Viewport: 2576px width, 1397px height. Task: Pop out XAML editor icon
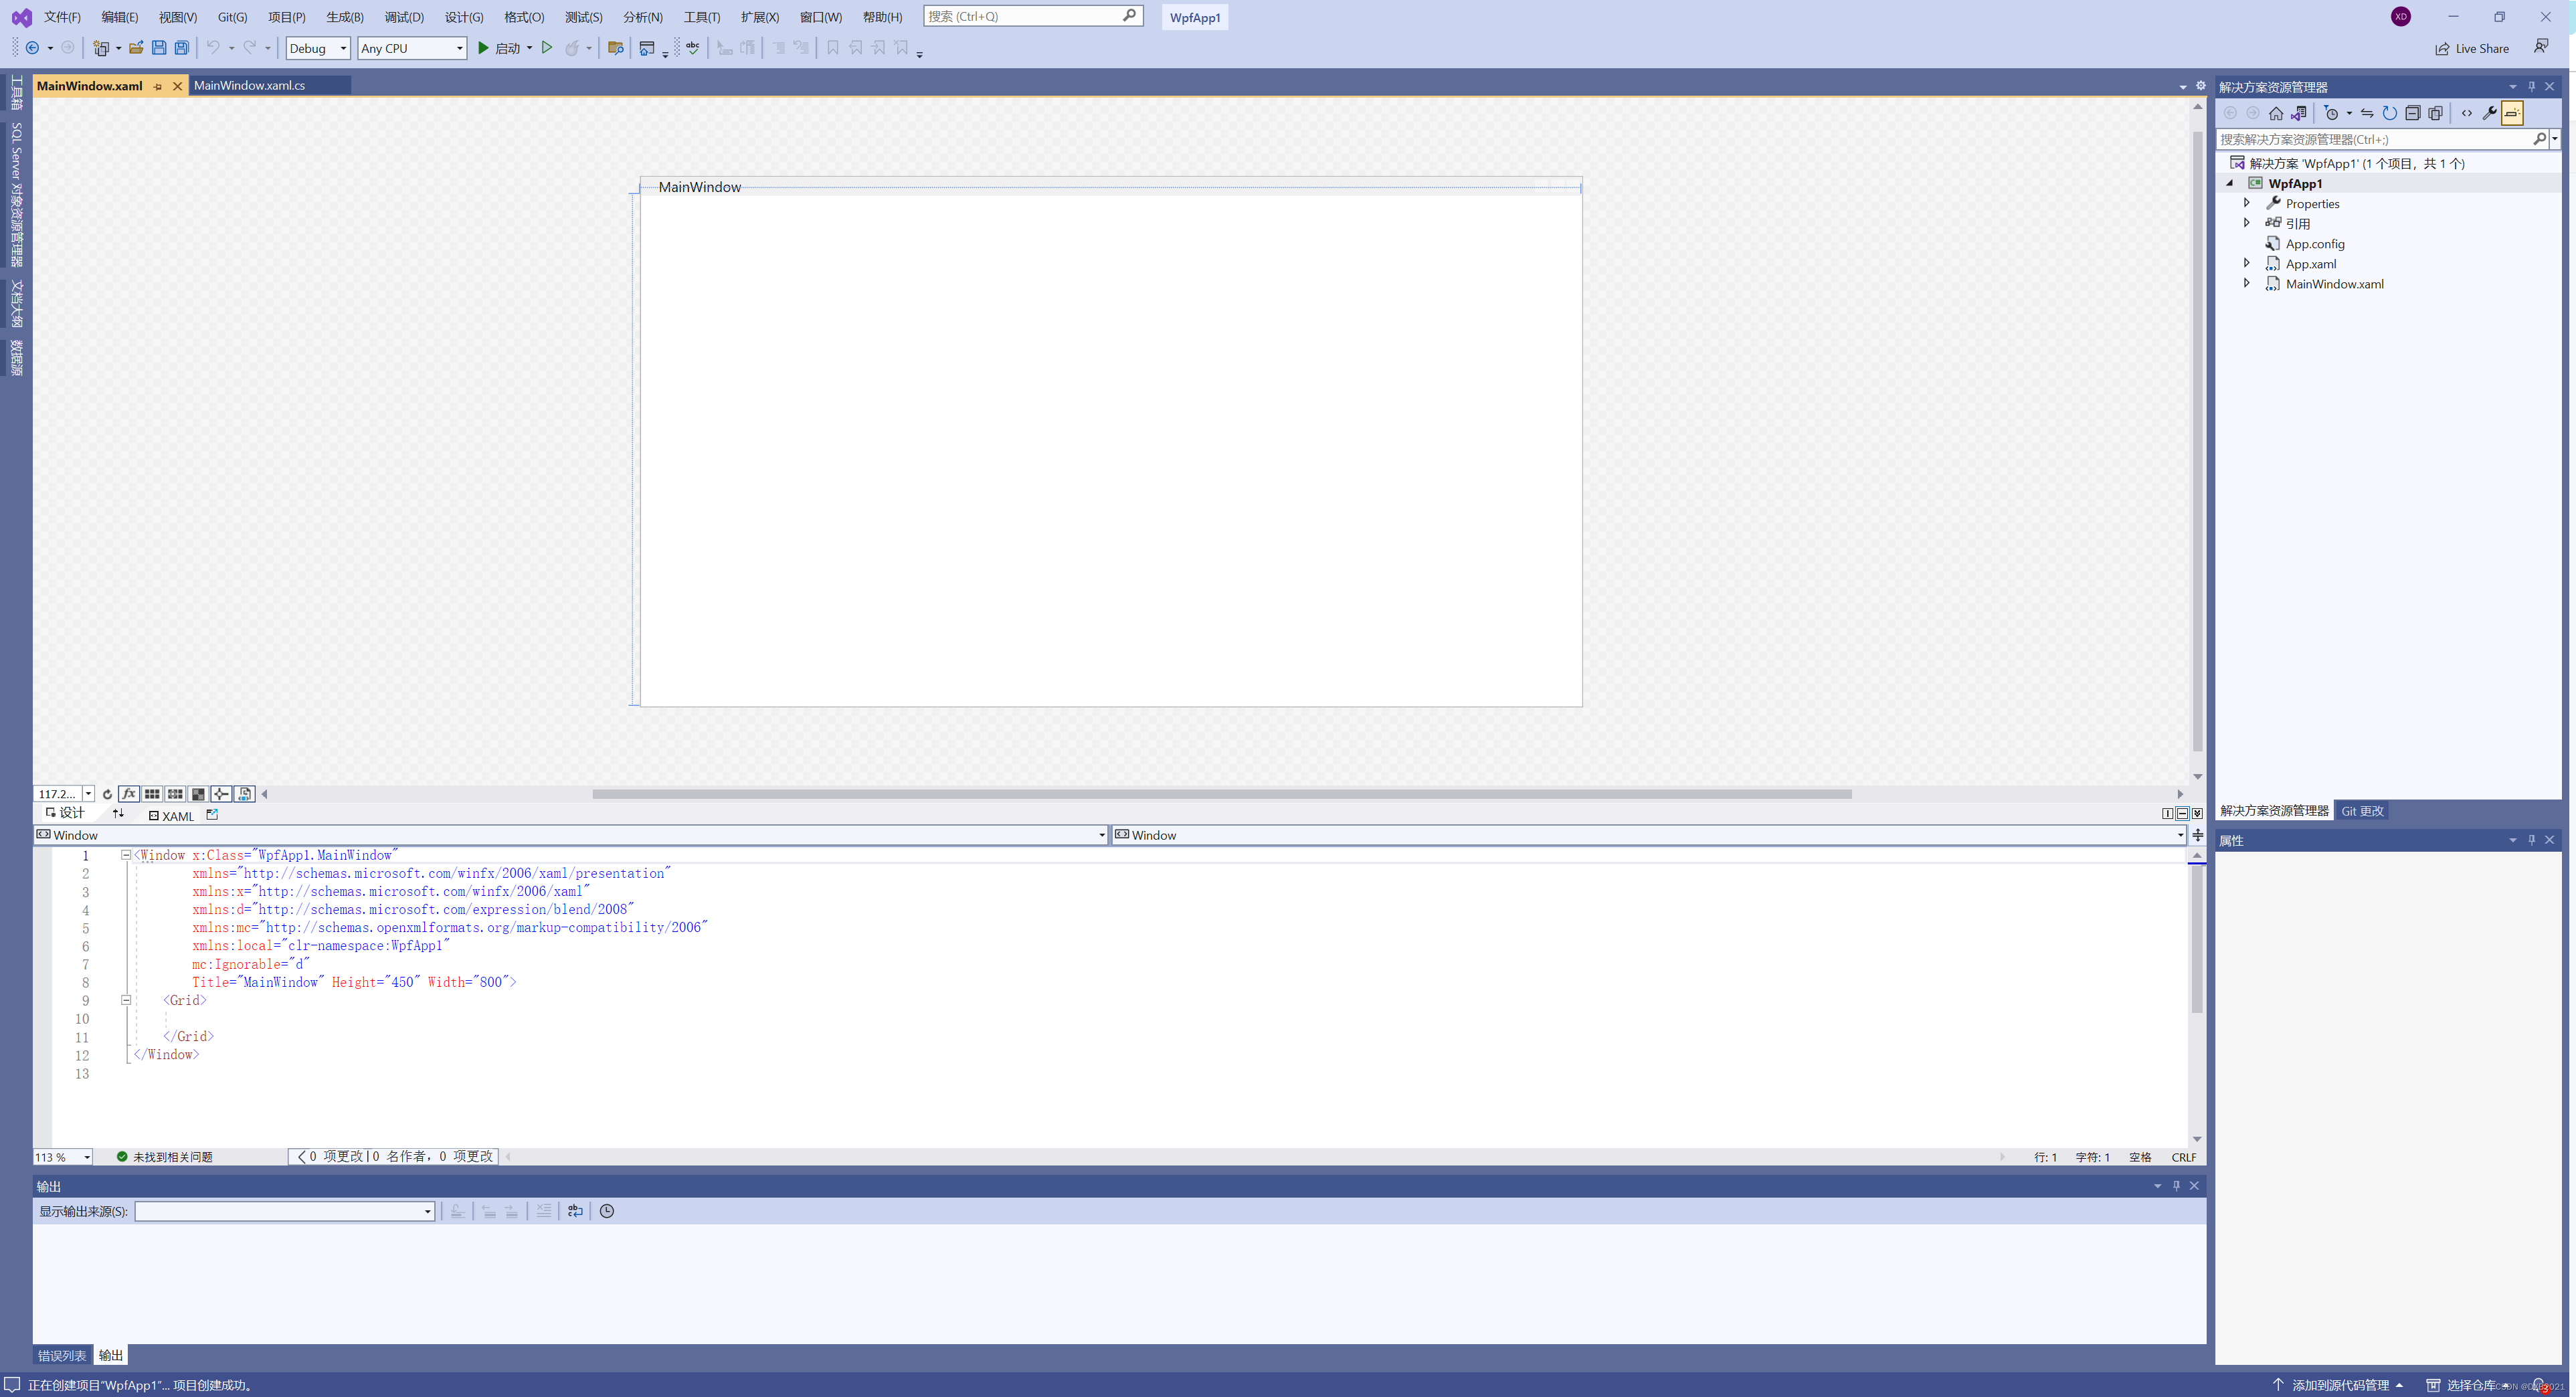coord(212,815)
